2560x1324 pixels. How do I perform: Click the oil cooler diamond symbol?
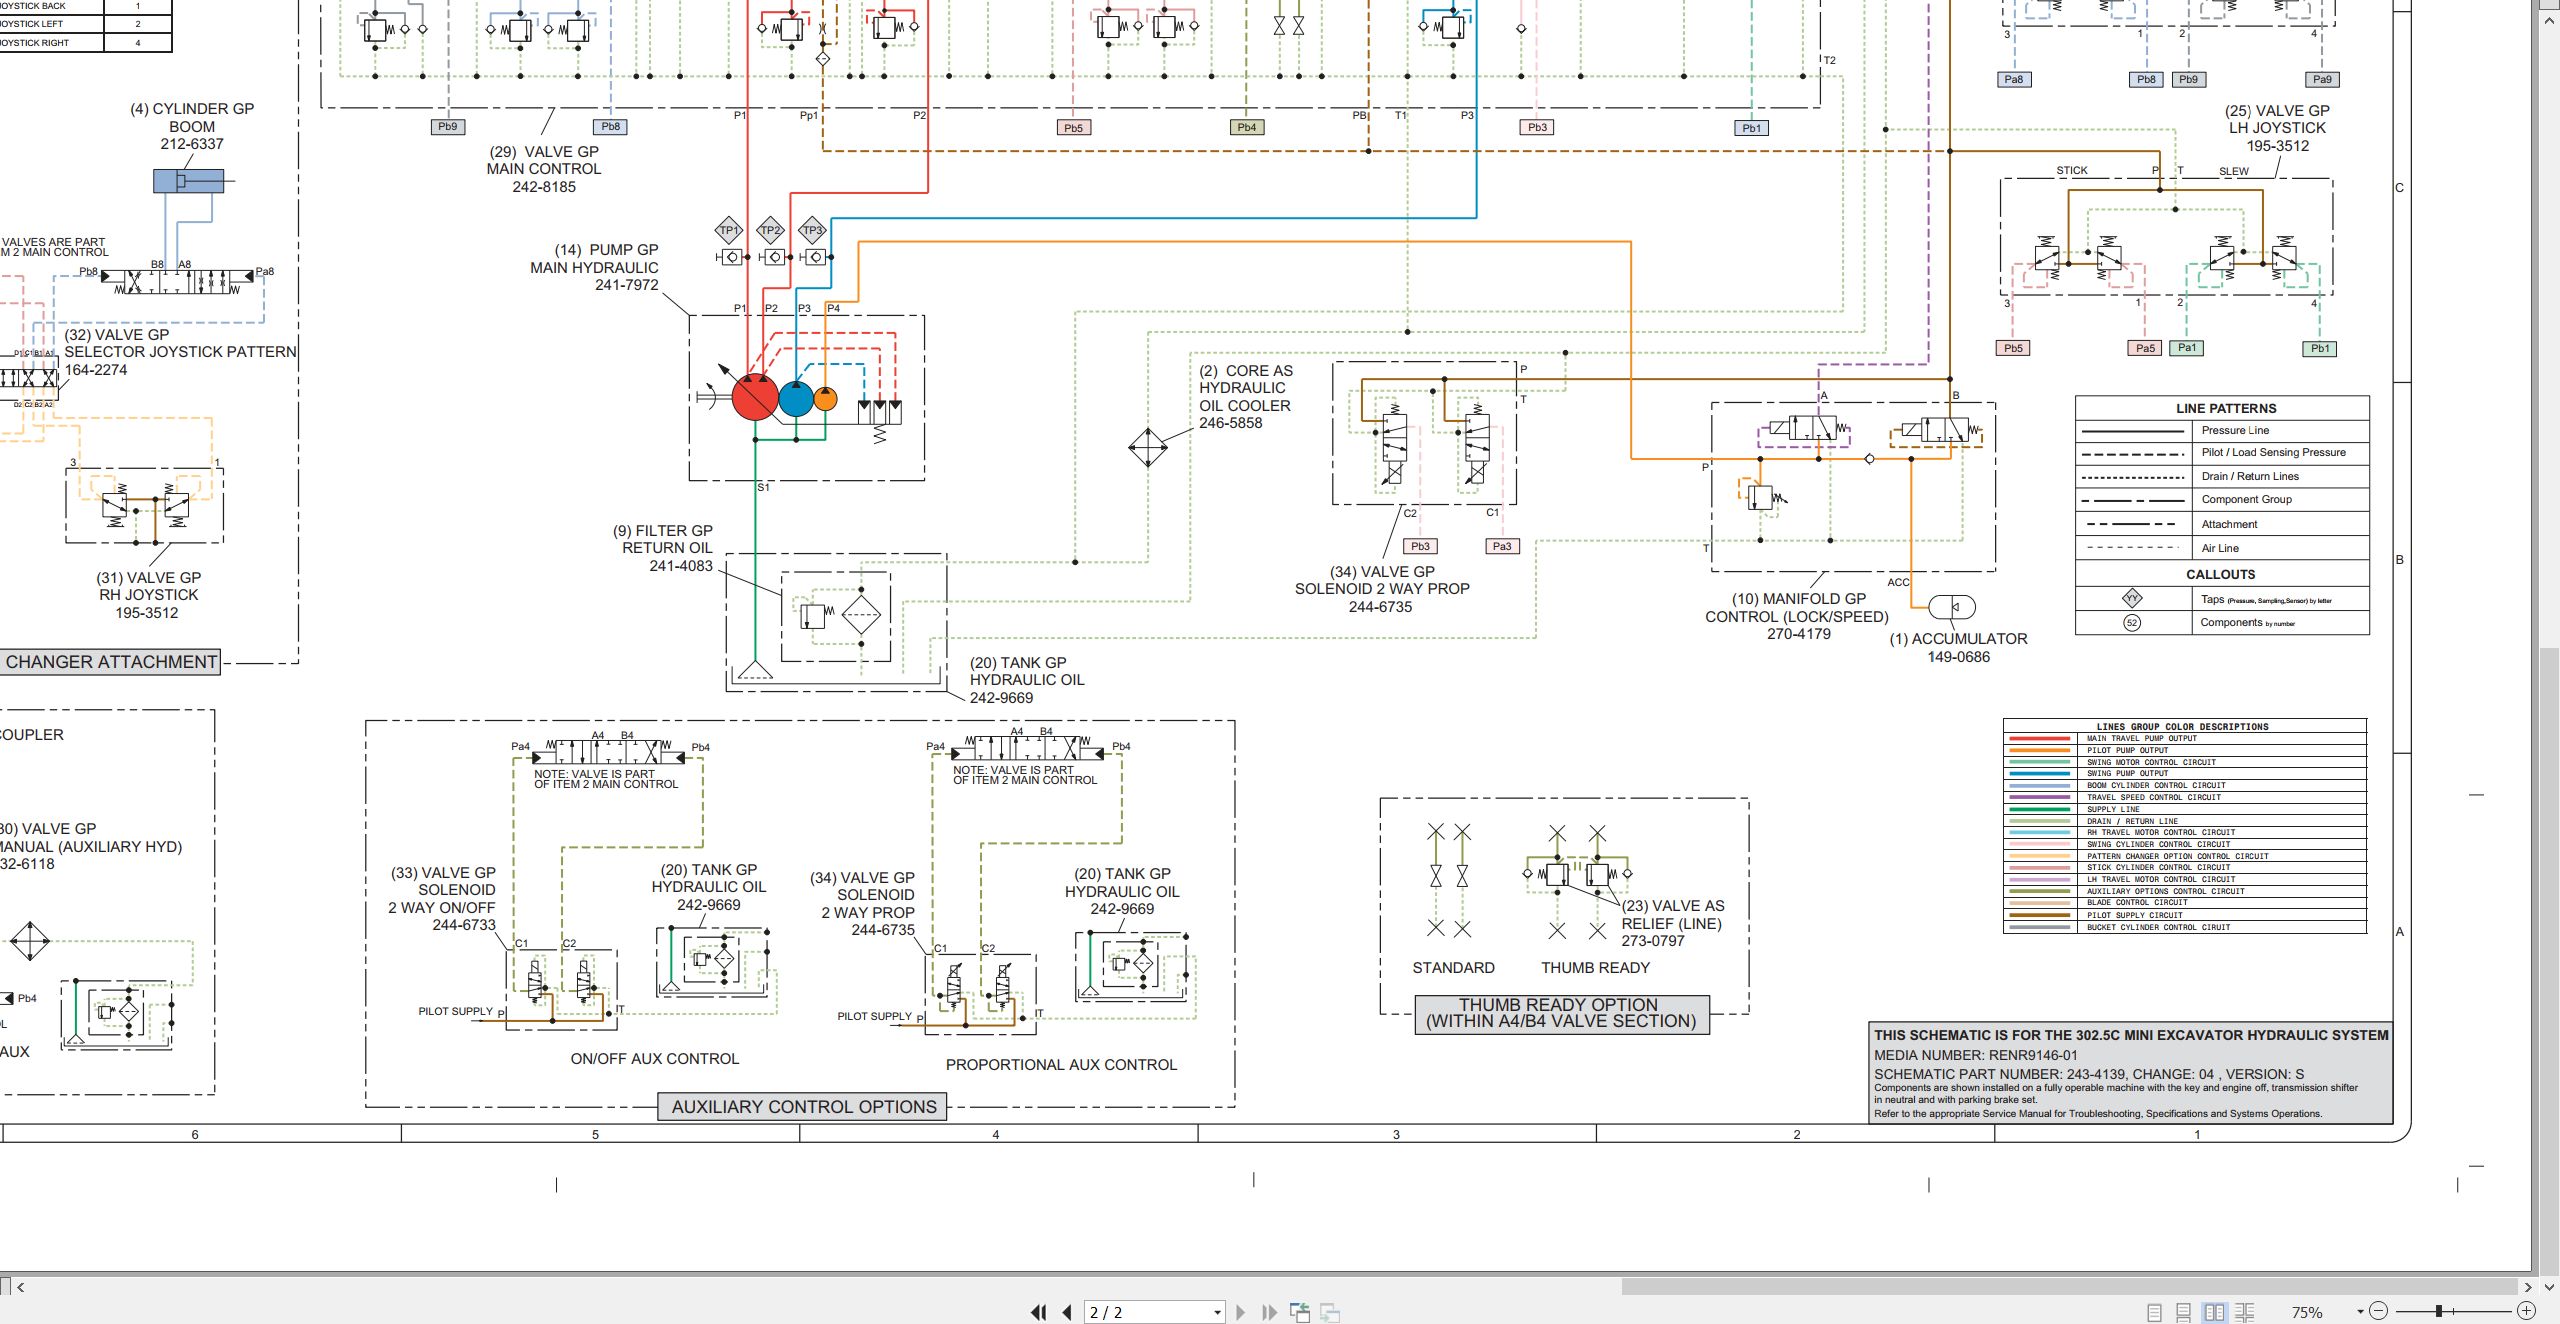tap(1148, 447)
